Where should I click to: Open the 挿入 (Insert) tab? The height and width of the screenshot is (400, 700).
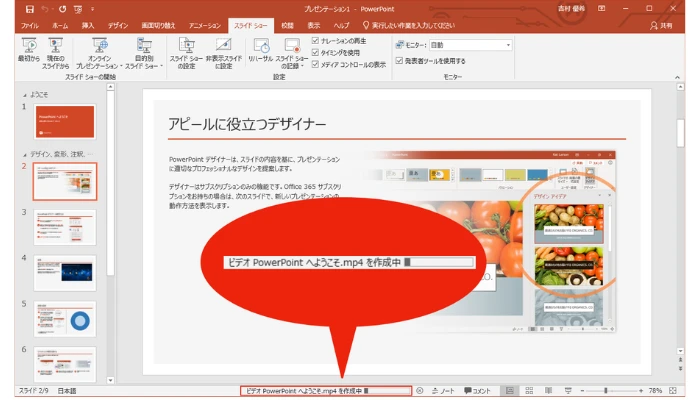tap(88, 25)
